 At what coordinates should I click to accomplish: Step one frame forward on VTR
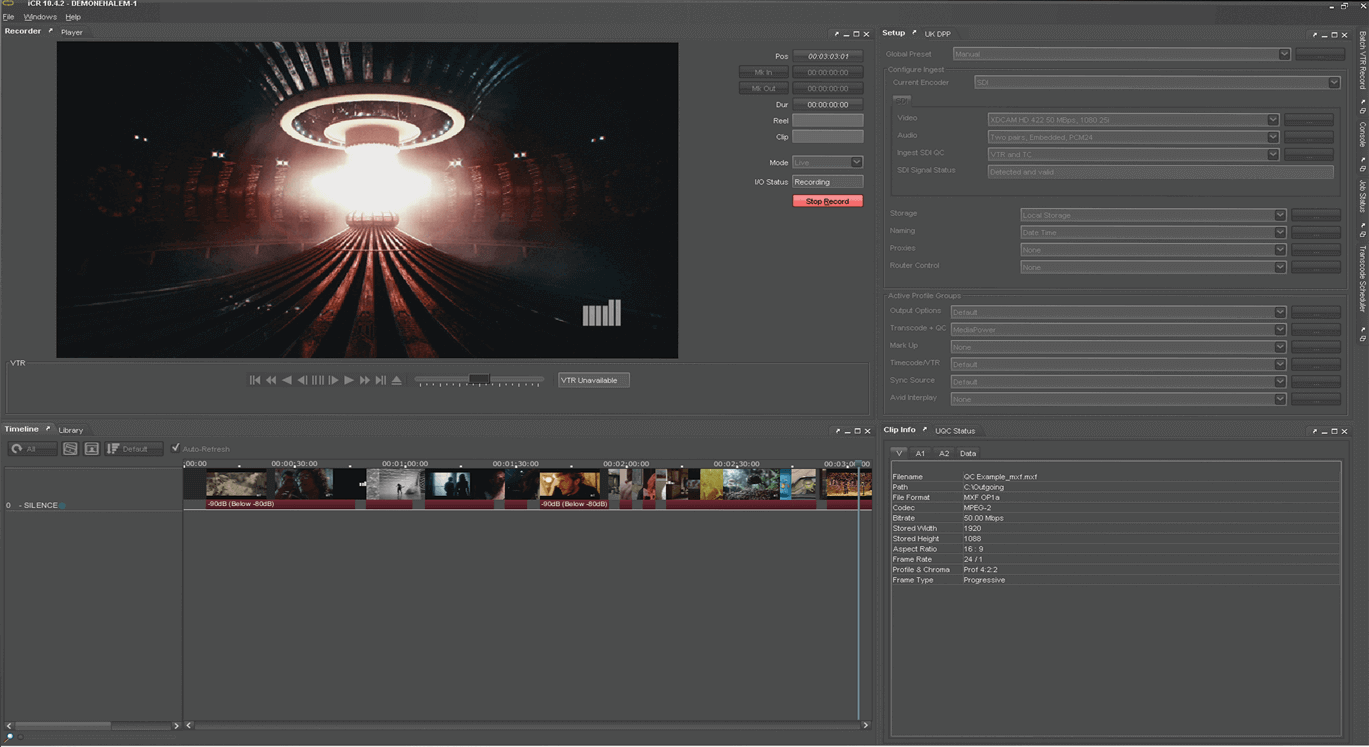pyautogui.click(x=333, y=380)
